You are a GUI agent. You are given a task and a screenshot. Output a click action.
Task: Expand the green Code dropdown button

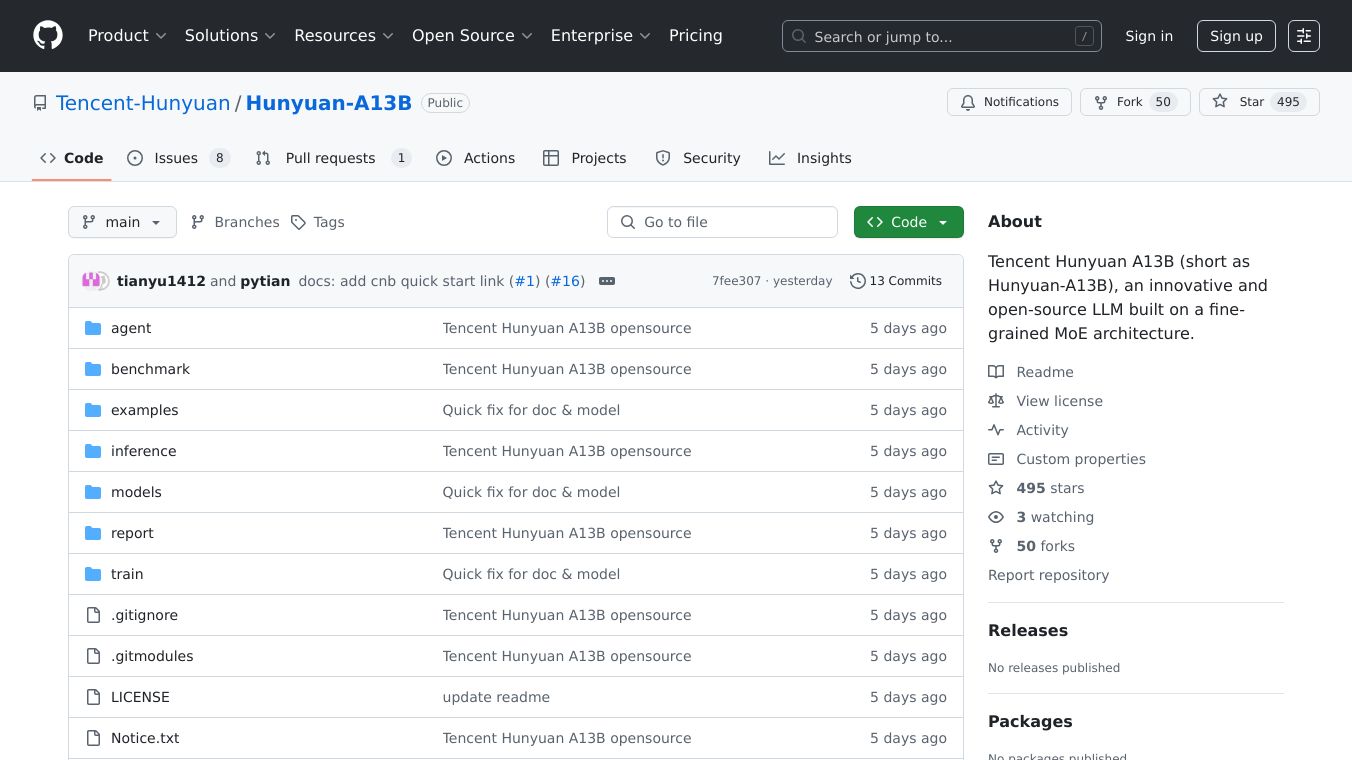click(x=908, y=222)
